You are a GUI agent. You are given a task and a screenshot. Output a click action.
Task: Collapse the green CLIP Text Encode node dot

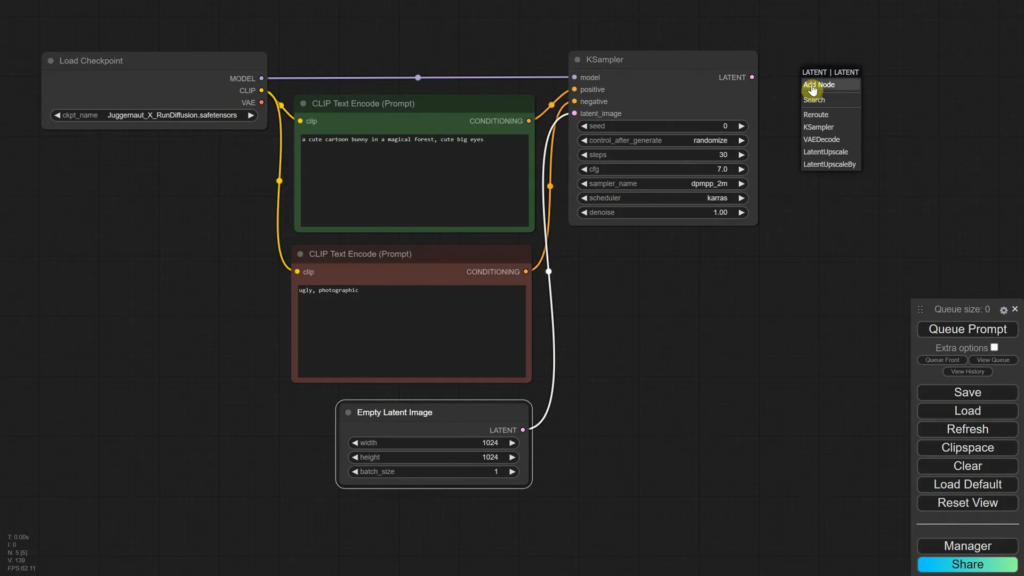303,103
